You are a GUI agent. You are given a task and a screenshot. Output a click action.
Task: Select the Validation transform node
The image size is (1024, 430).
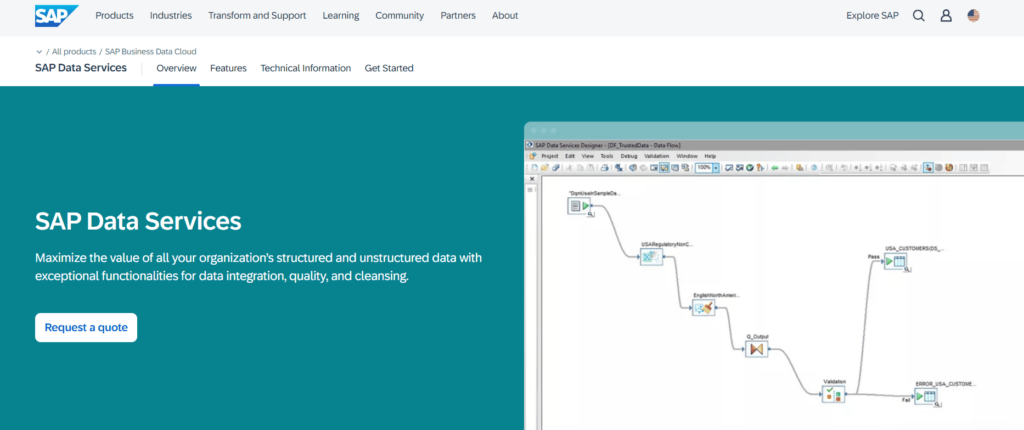click(833, 394)
